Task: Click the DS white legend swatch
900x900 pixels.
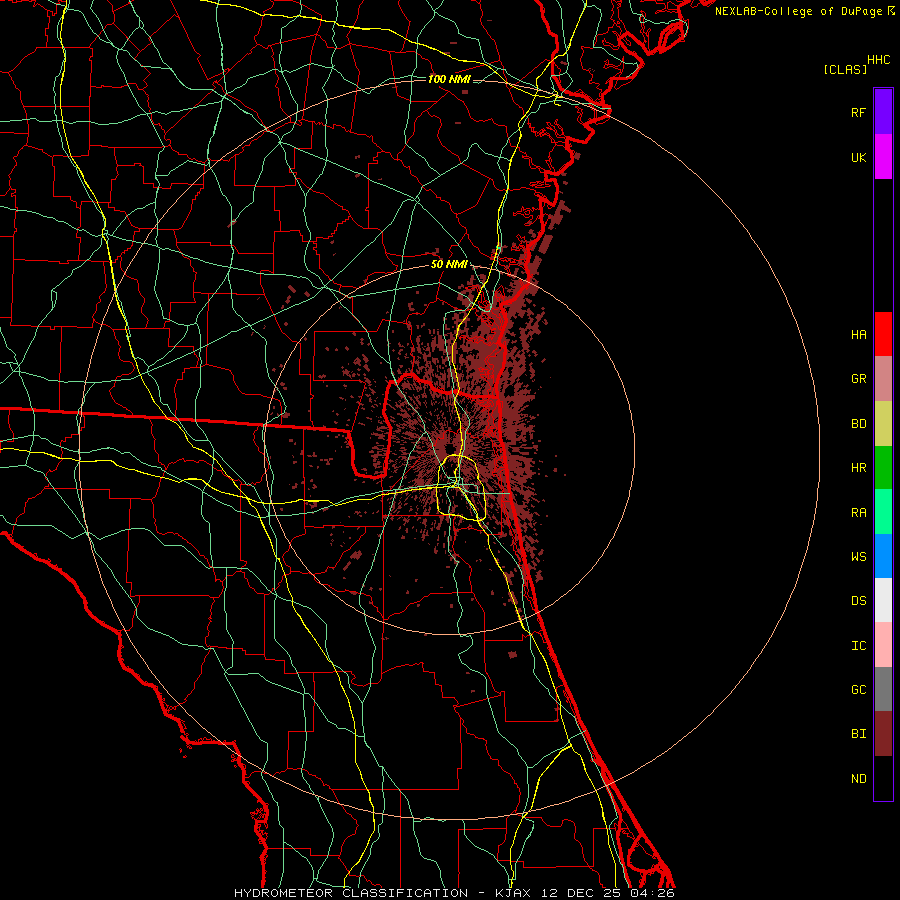Action: pyautogui.click(x=883, y=600)
